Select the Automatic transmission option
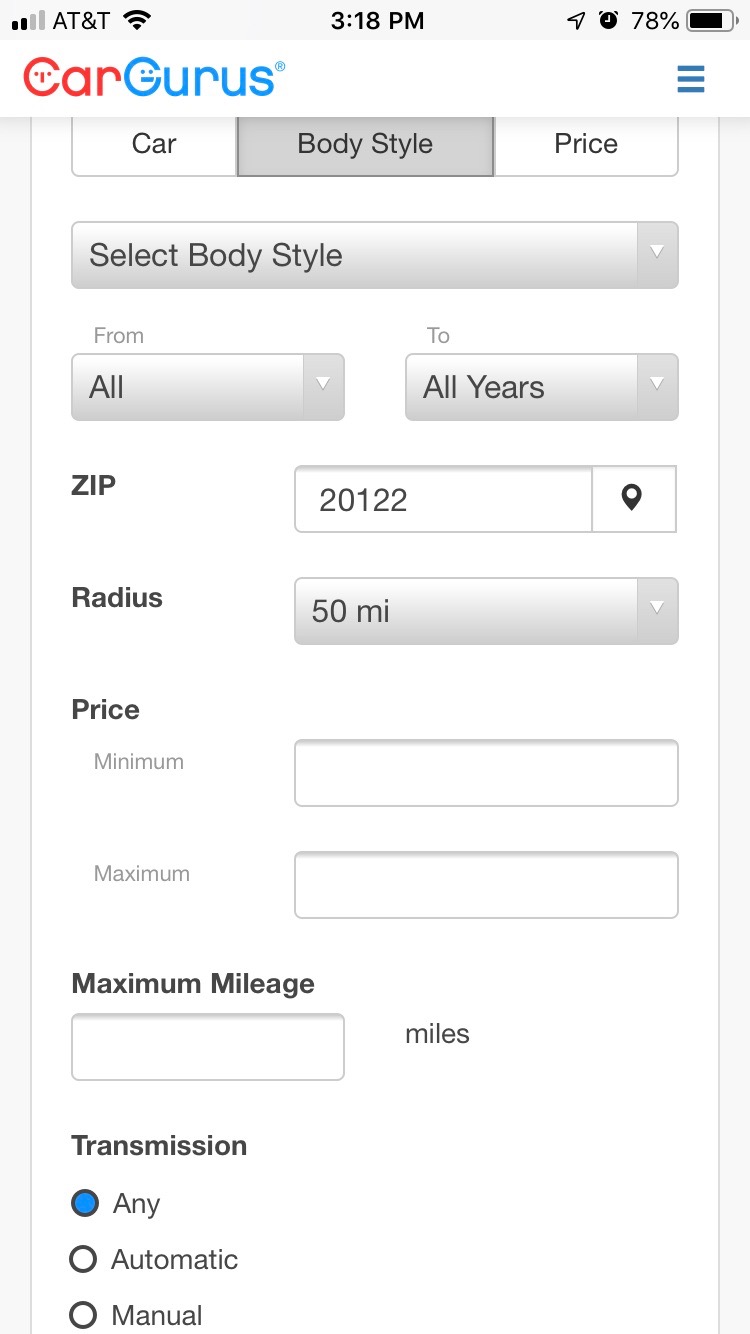The width and height of the screenshot is (750, 1334). click(x=83, y=1259)
